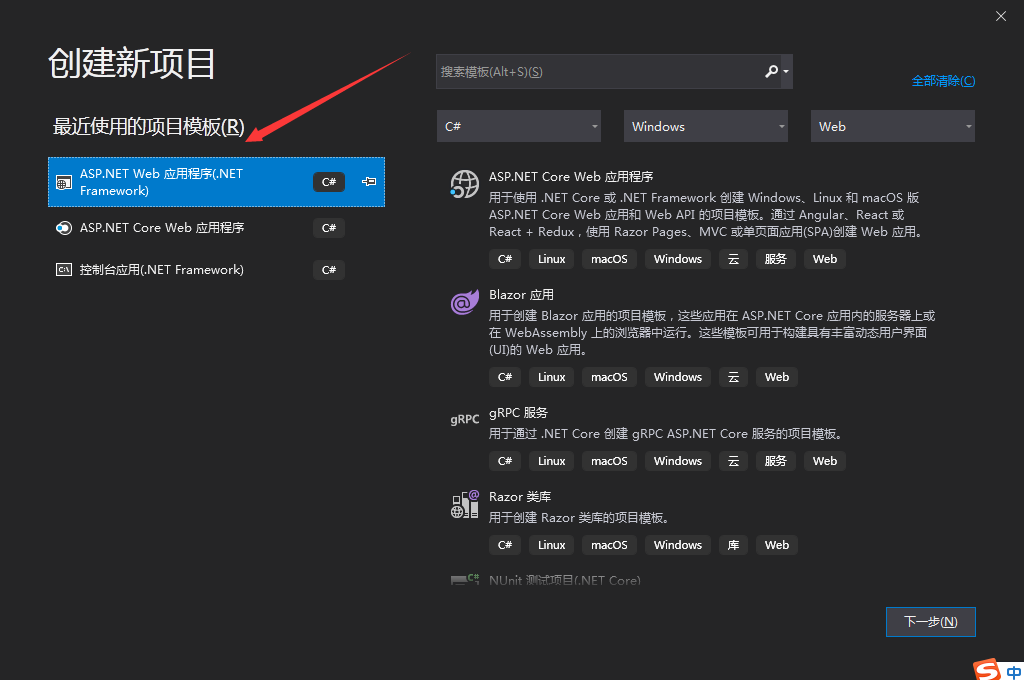Viewport: 1024px width, 680px height.
Task: Click the Razor 类库 description text
Action: (x=579, y=518)
